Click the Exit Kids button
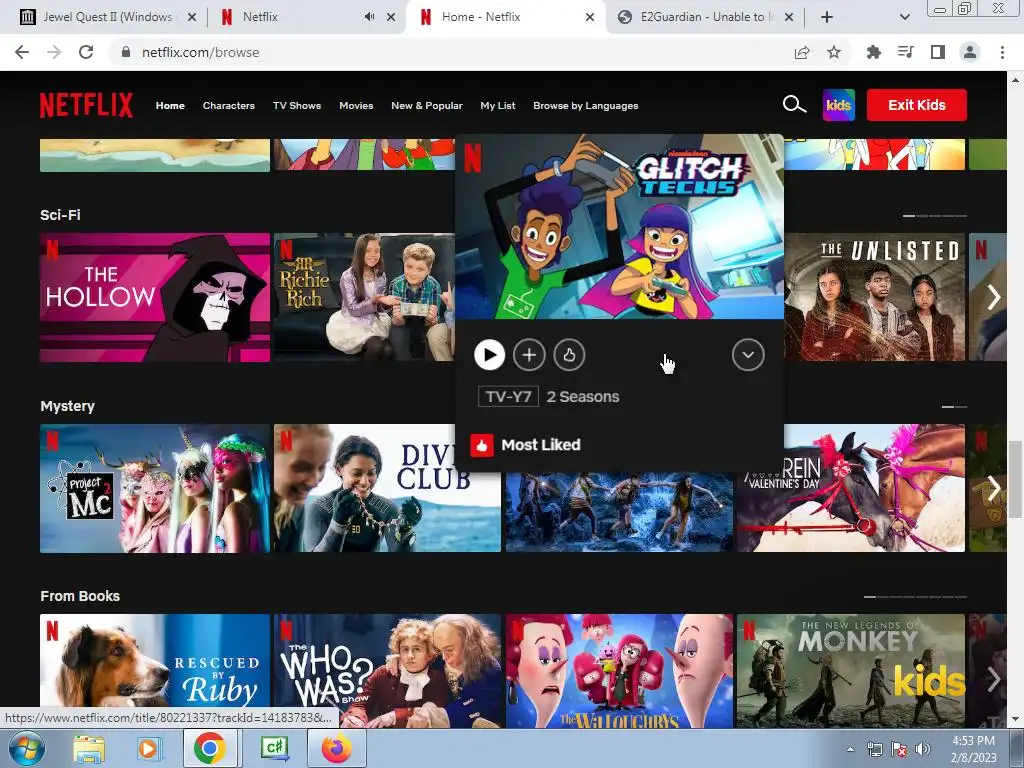The width and height of the screenshot is (1024, 768). pos(916,105)
